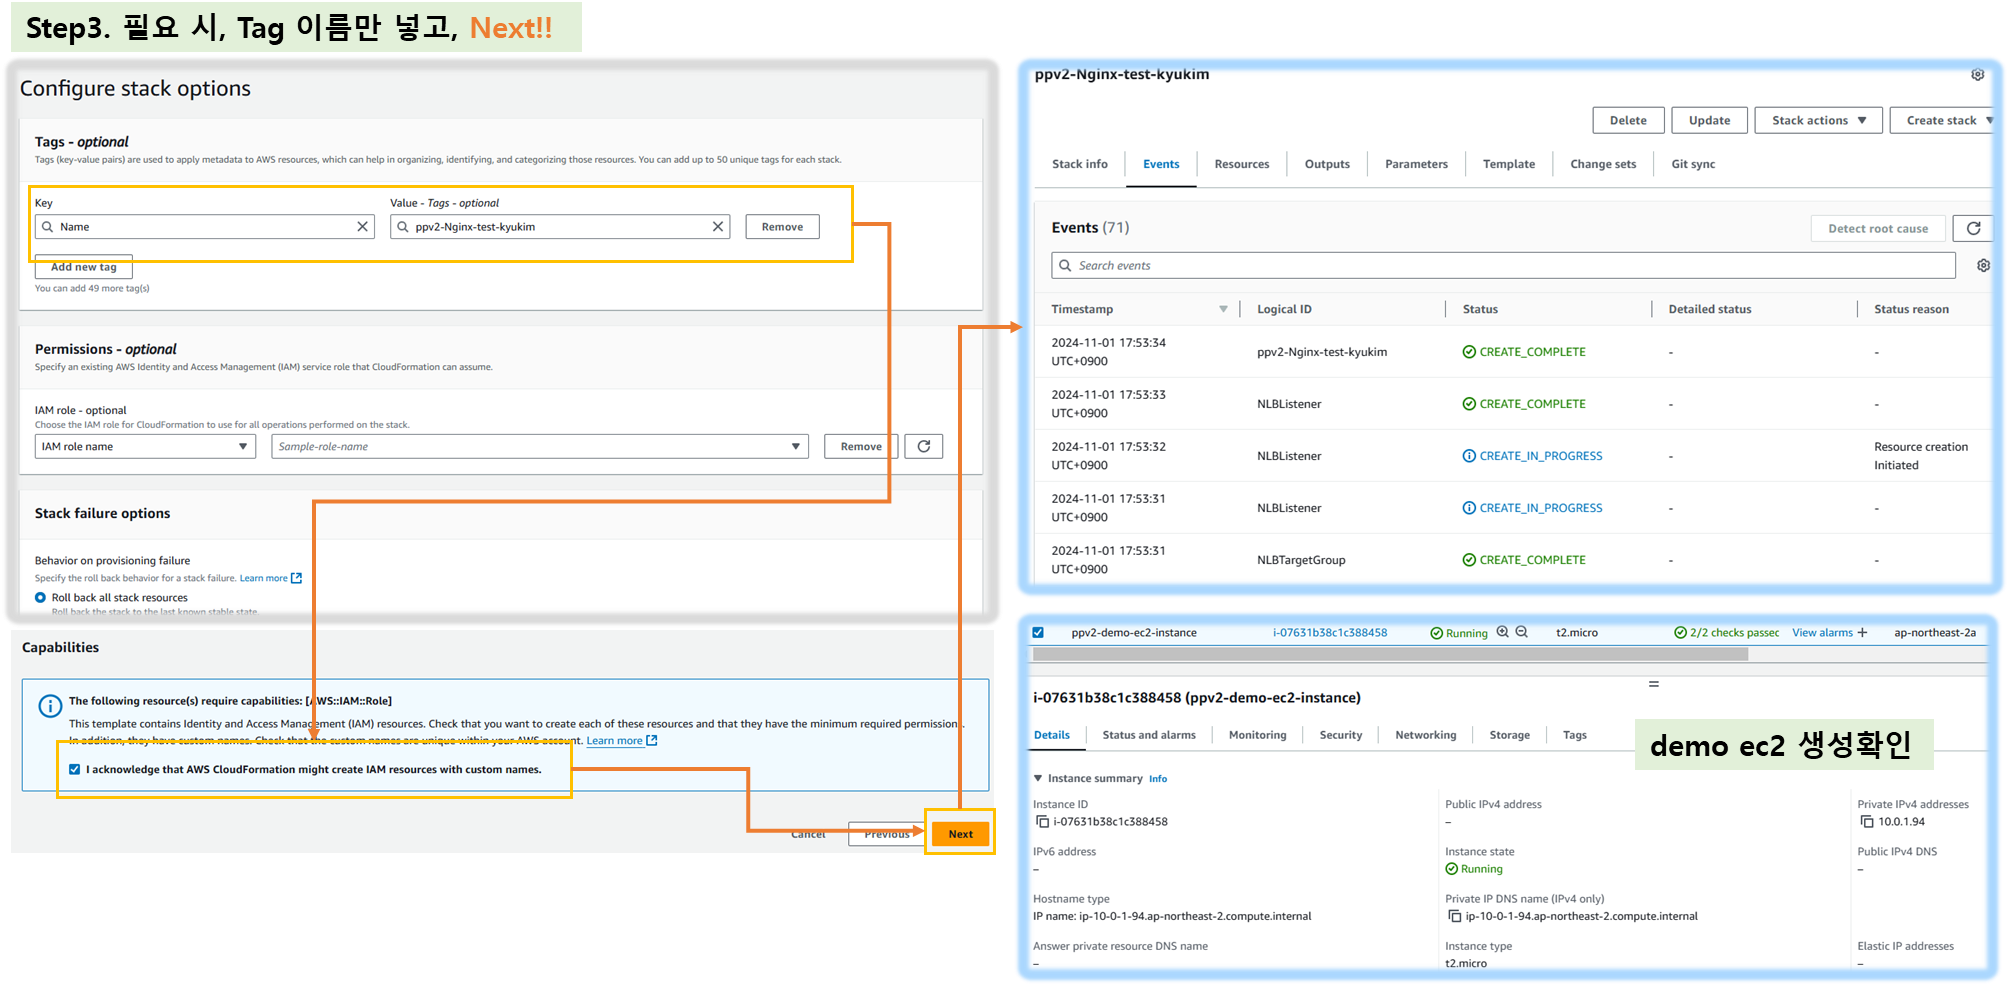
Task: Open instance Networking tab
Action: (x=1425, y=735)
